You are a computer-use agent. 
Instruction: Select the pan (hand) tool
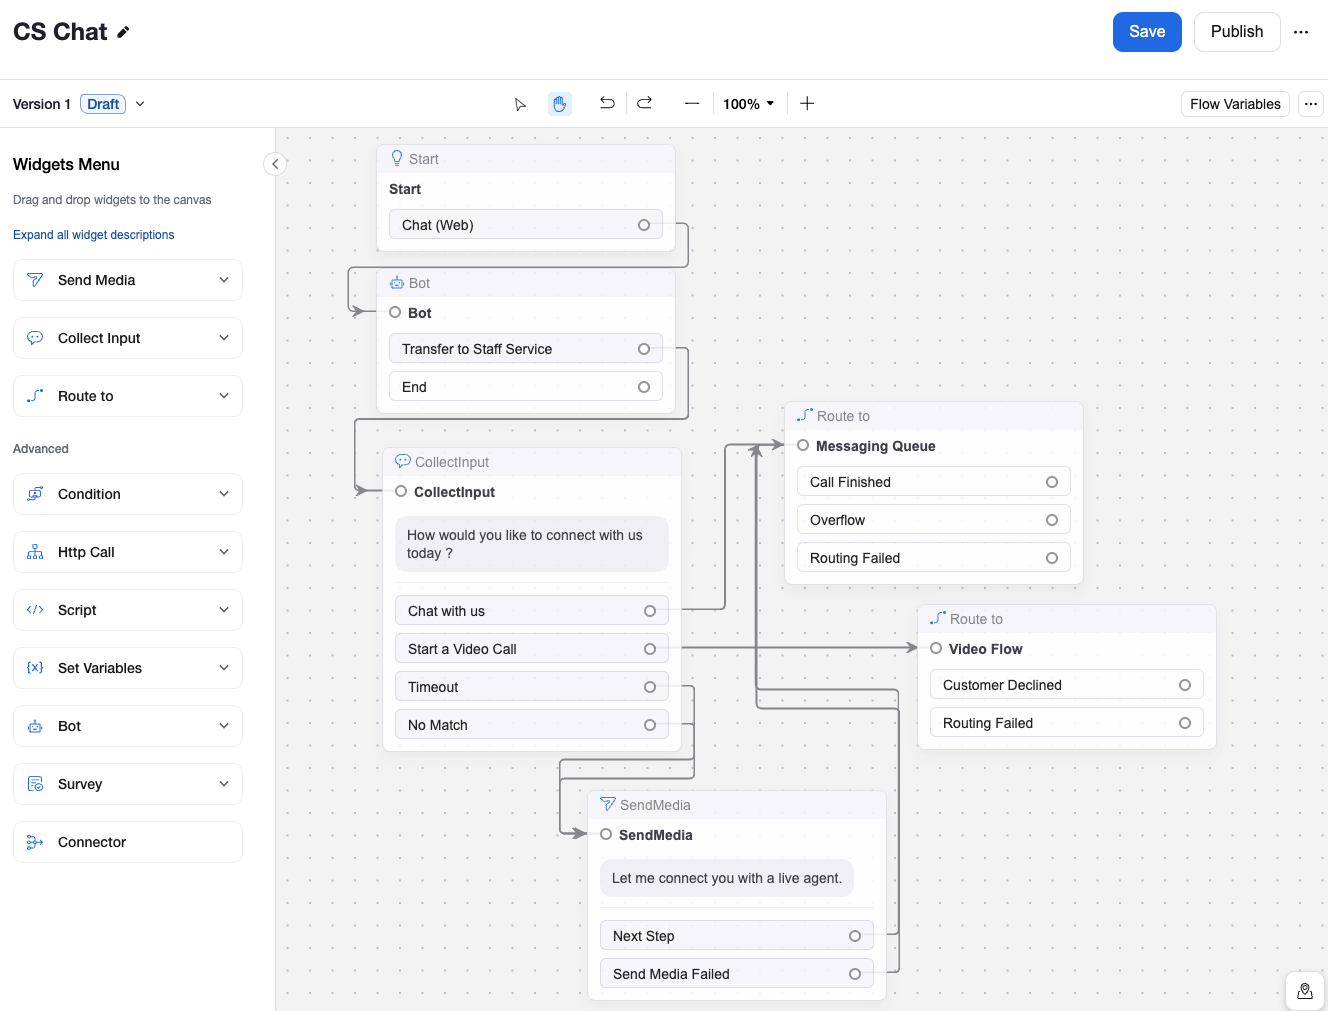(x=559, y=103)
